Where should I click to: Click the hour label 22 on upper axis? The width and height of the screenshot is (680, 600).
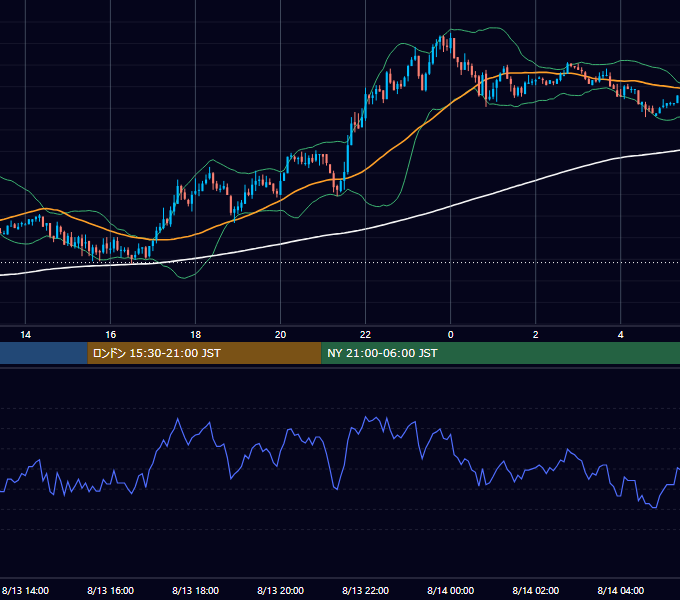coord(366,335)
